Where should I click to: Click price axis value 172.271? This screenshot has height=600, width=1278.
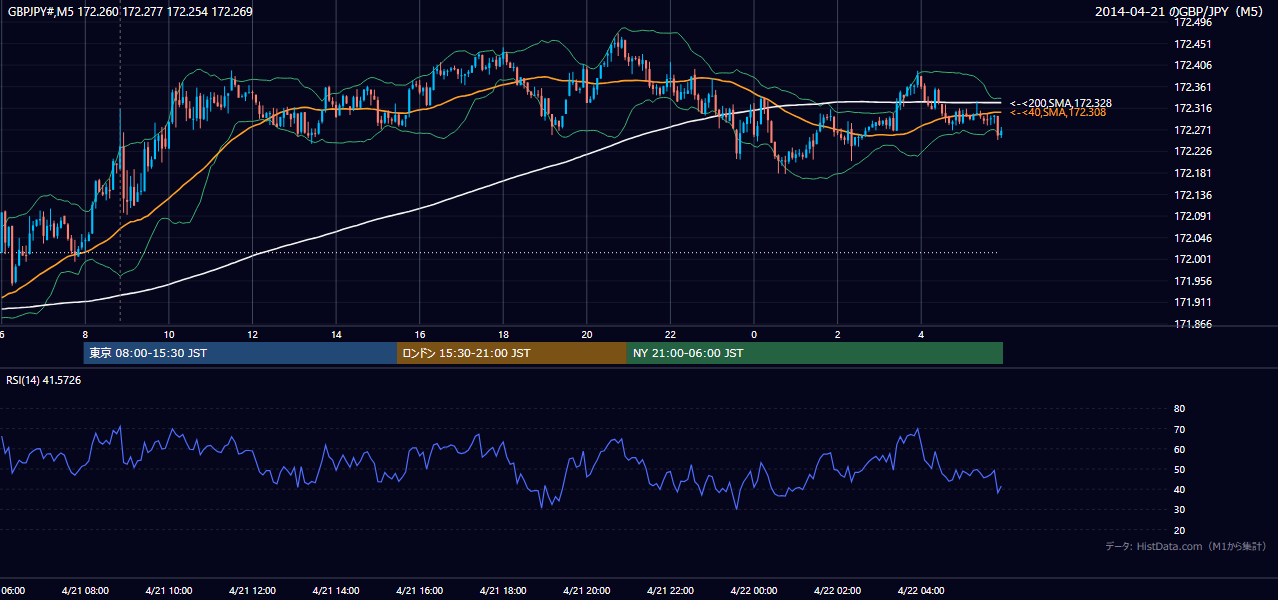1194,130
